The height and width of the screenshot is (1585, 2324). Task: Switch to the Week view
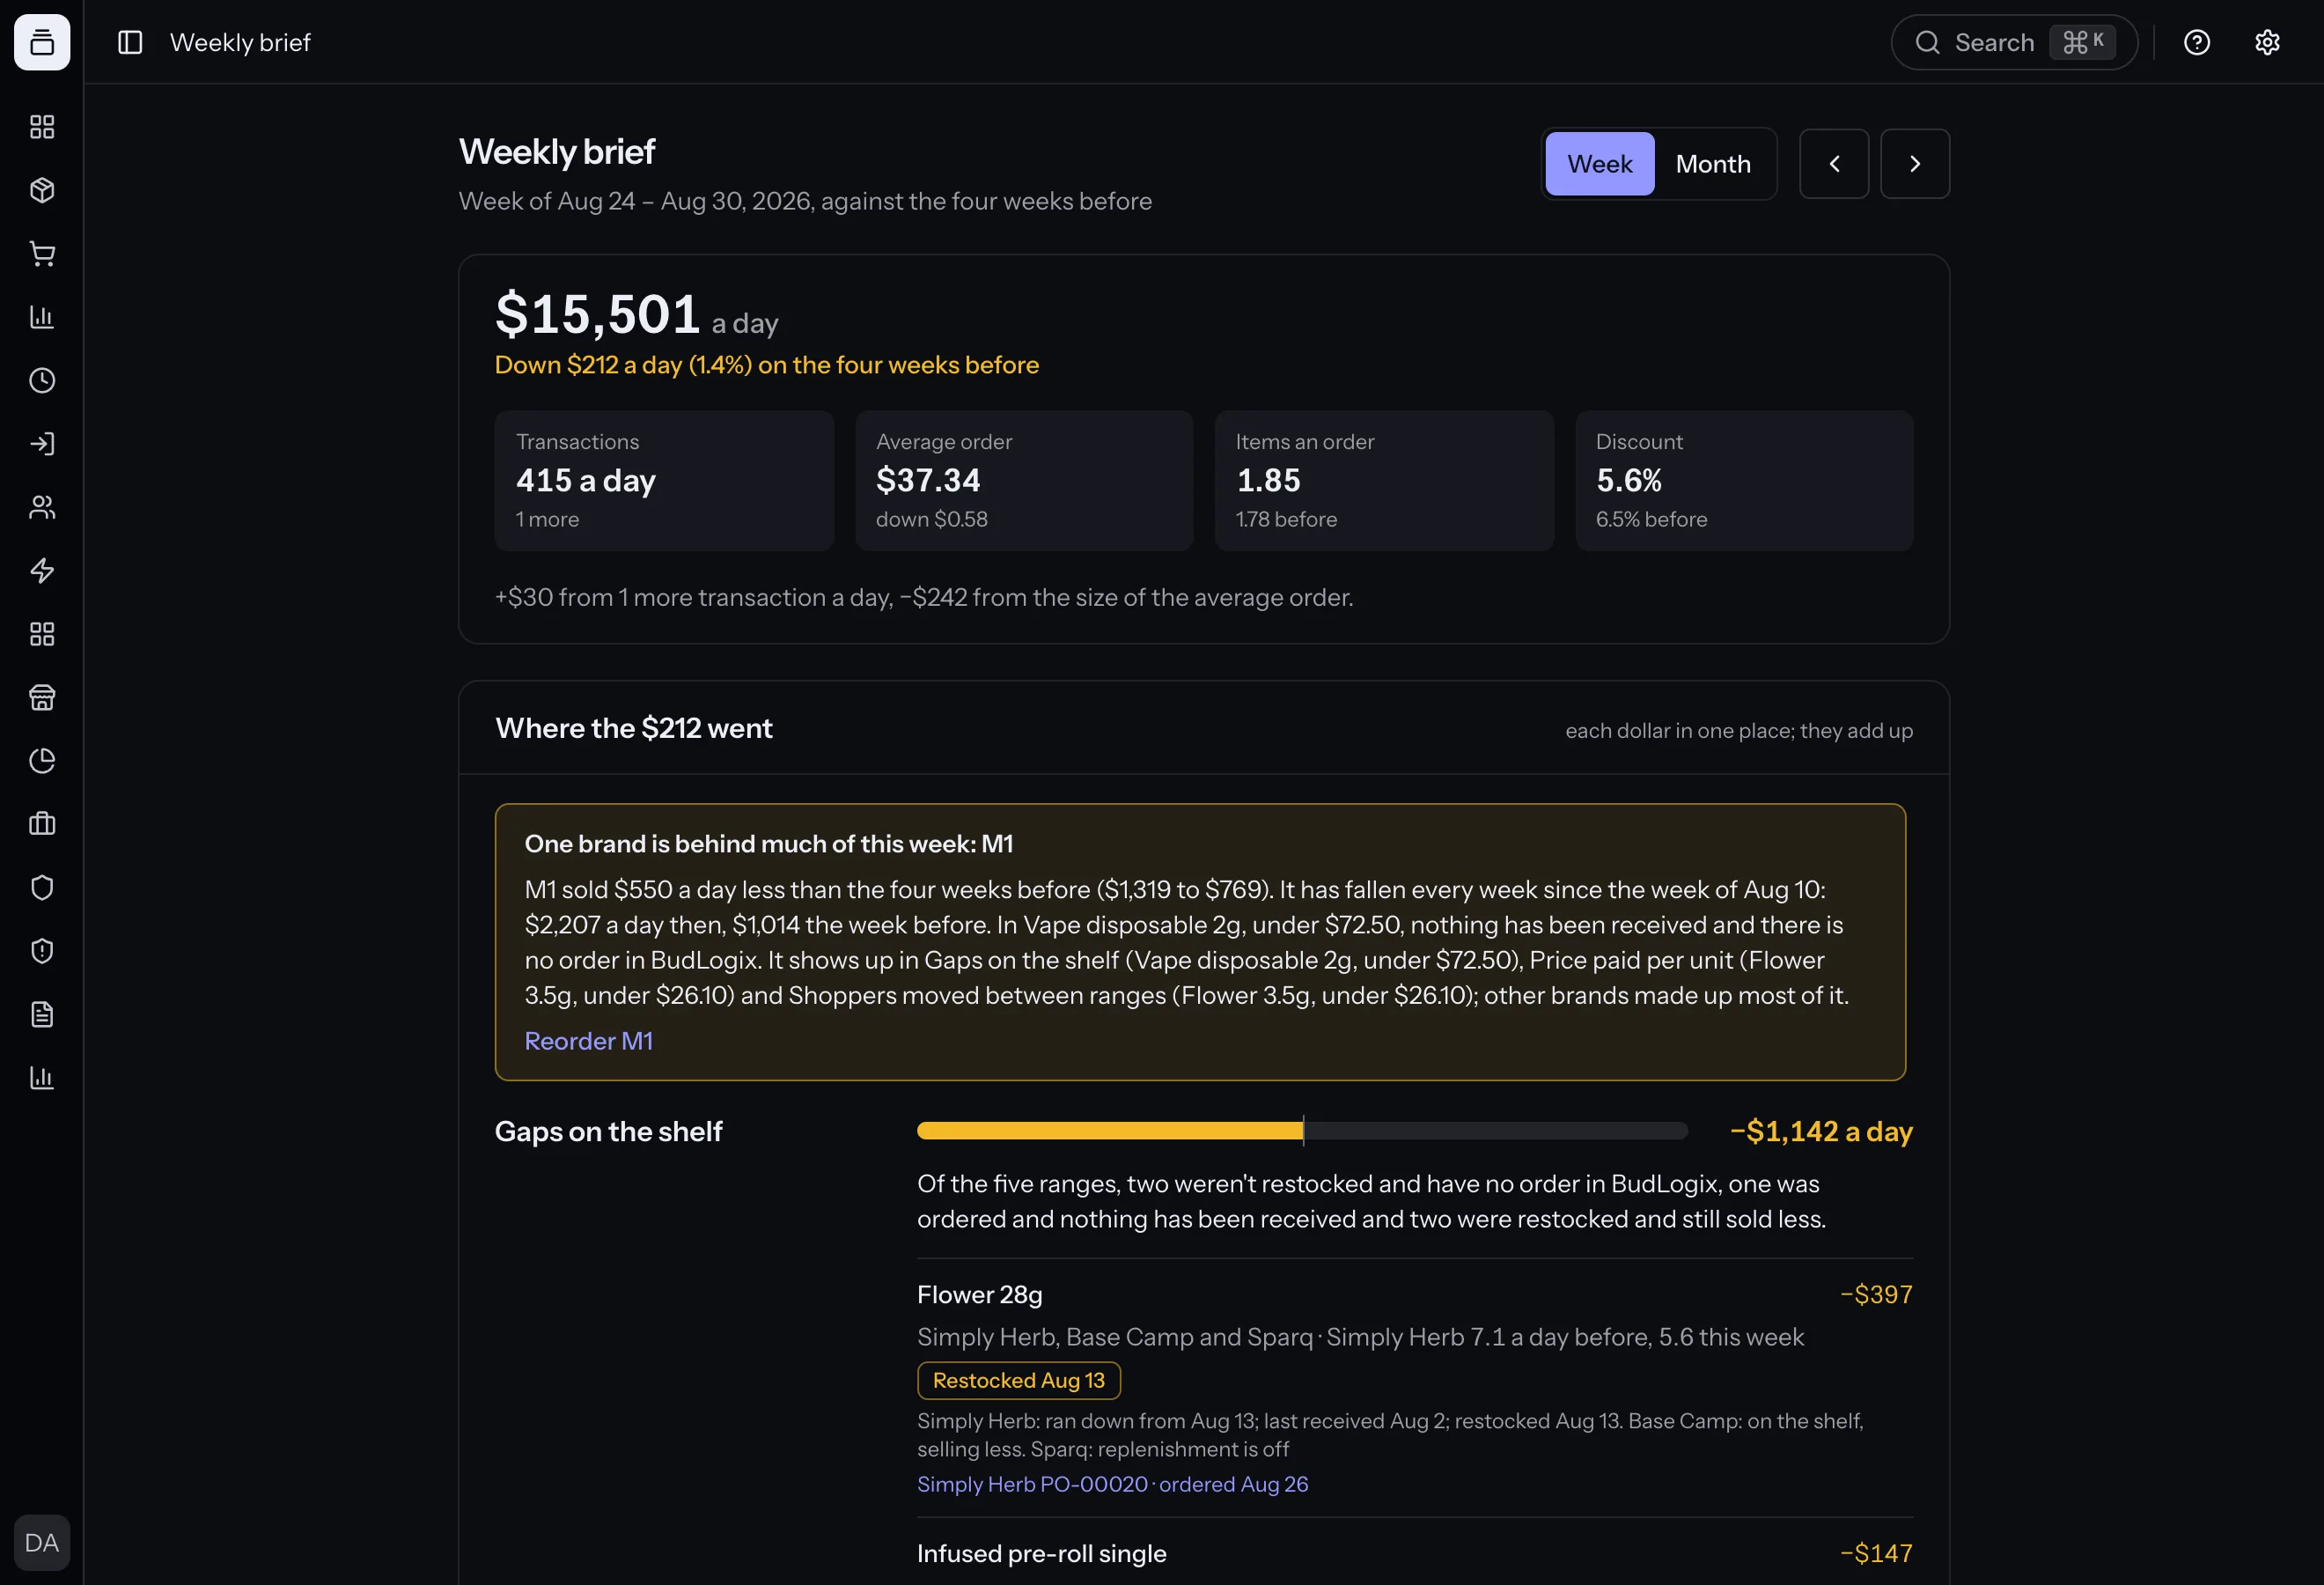point(1599,164)
